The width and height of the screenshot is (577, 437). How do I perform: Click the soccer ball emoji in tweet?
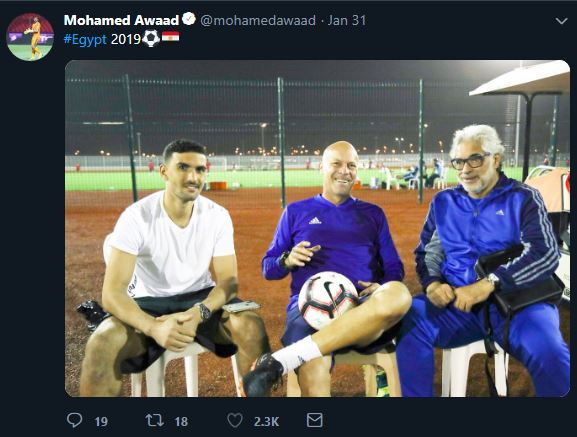[151, 38]
